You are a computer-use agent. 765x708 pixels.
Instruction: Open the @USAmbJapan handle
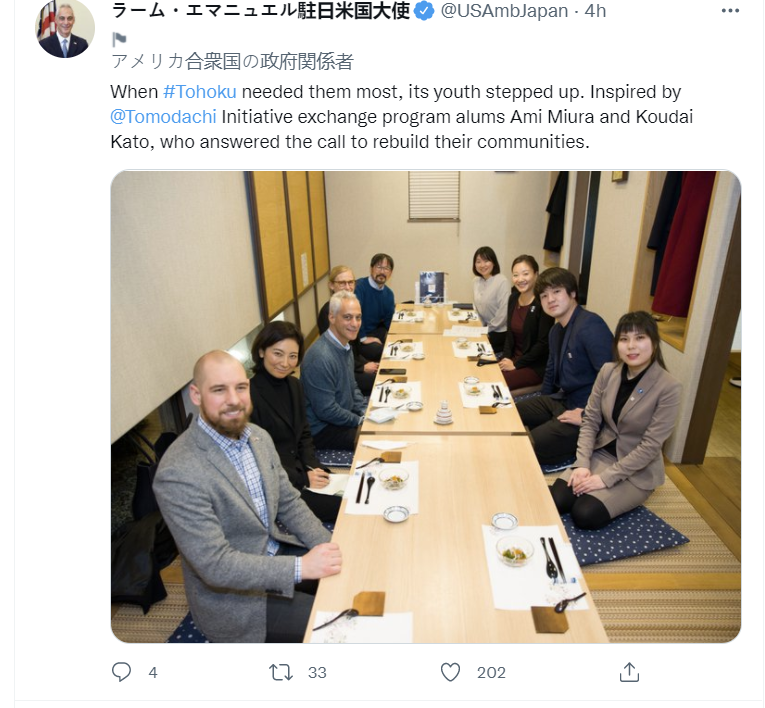(504, 11)
